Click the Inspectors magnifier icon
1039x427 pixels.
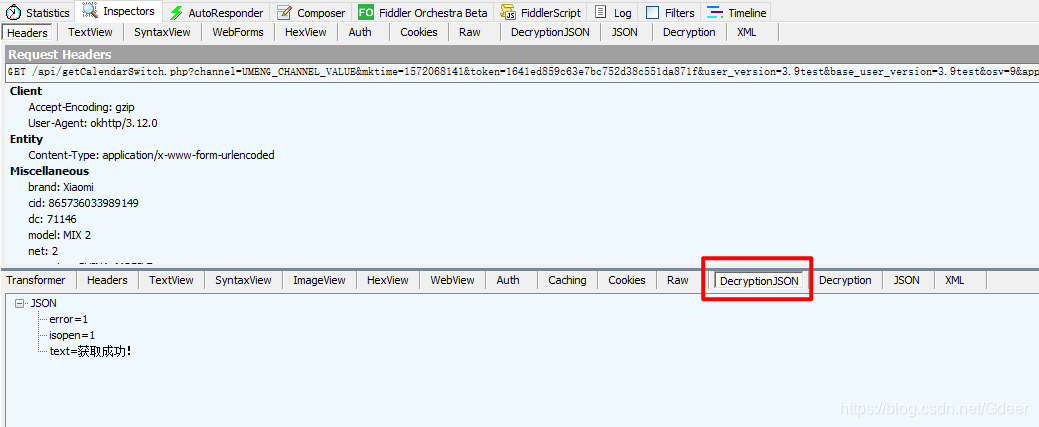click(x=89, y=11)
